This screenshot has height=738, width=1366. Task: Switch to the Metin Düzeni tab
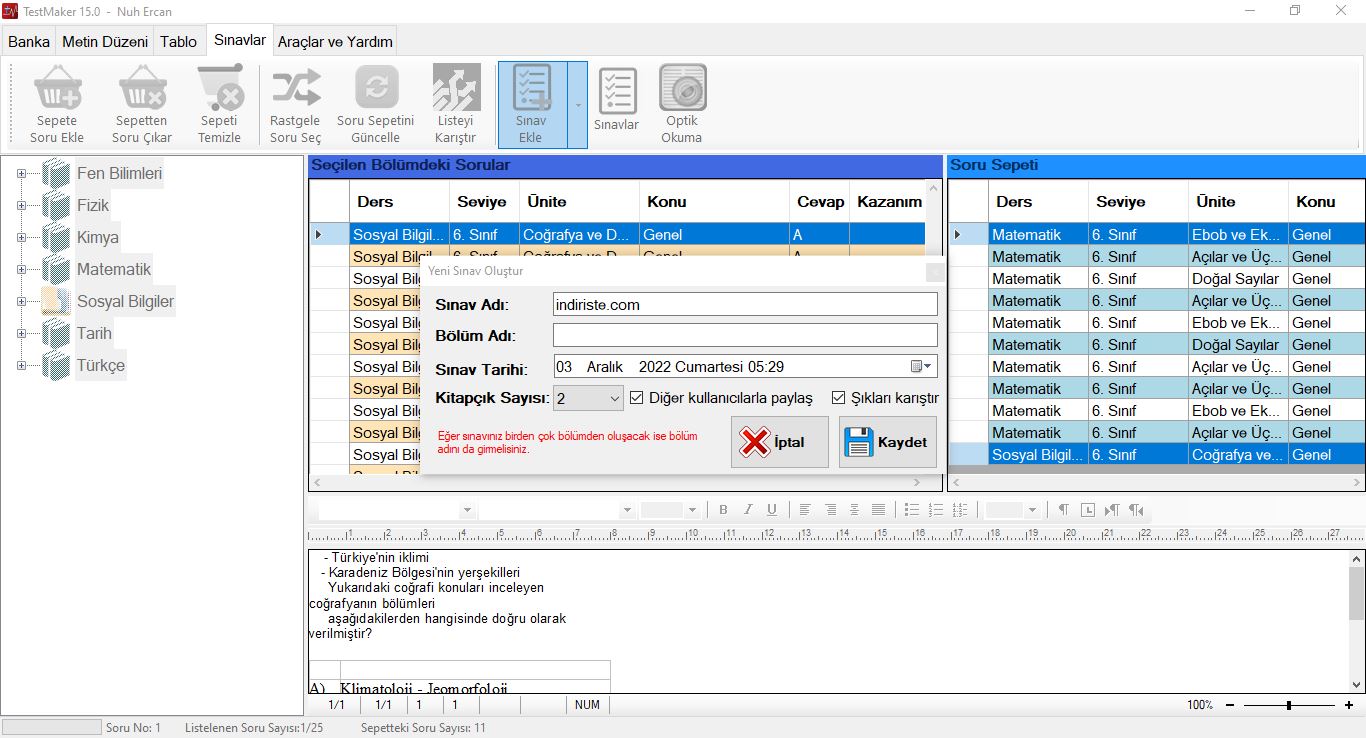(105, 42)
